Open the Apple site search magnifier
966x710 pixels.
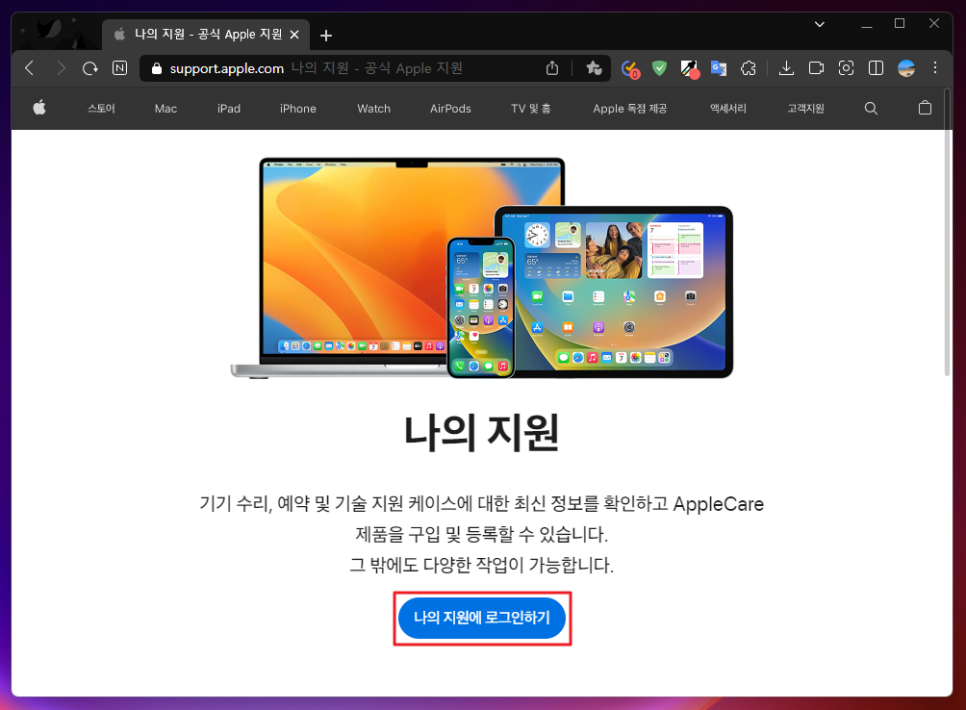point(871,108)
